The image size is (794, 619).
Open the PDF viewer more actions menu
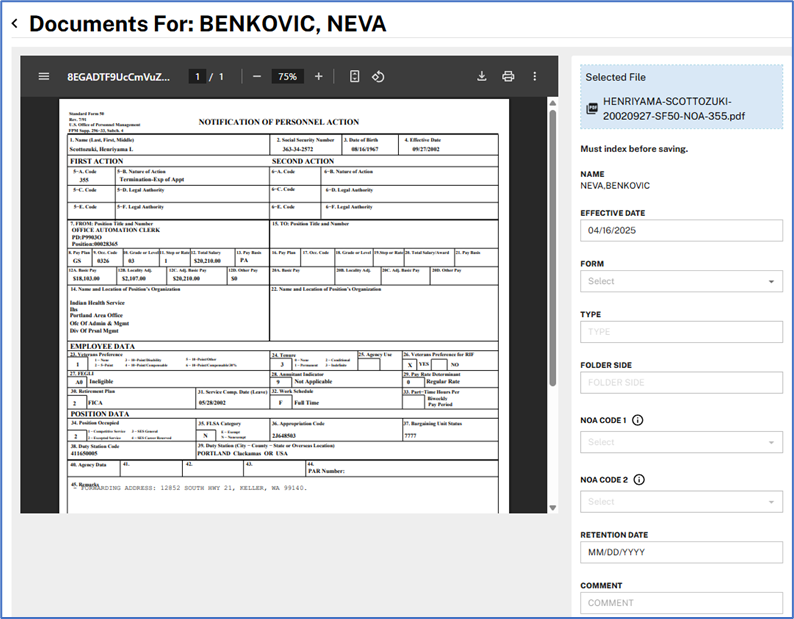[535, 76]
